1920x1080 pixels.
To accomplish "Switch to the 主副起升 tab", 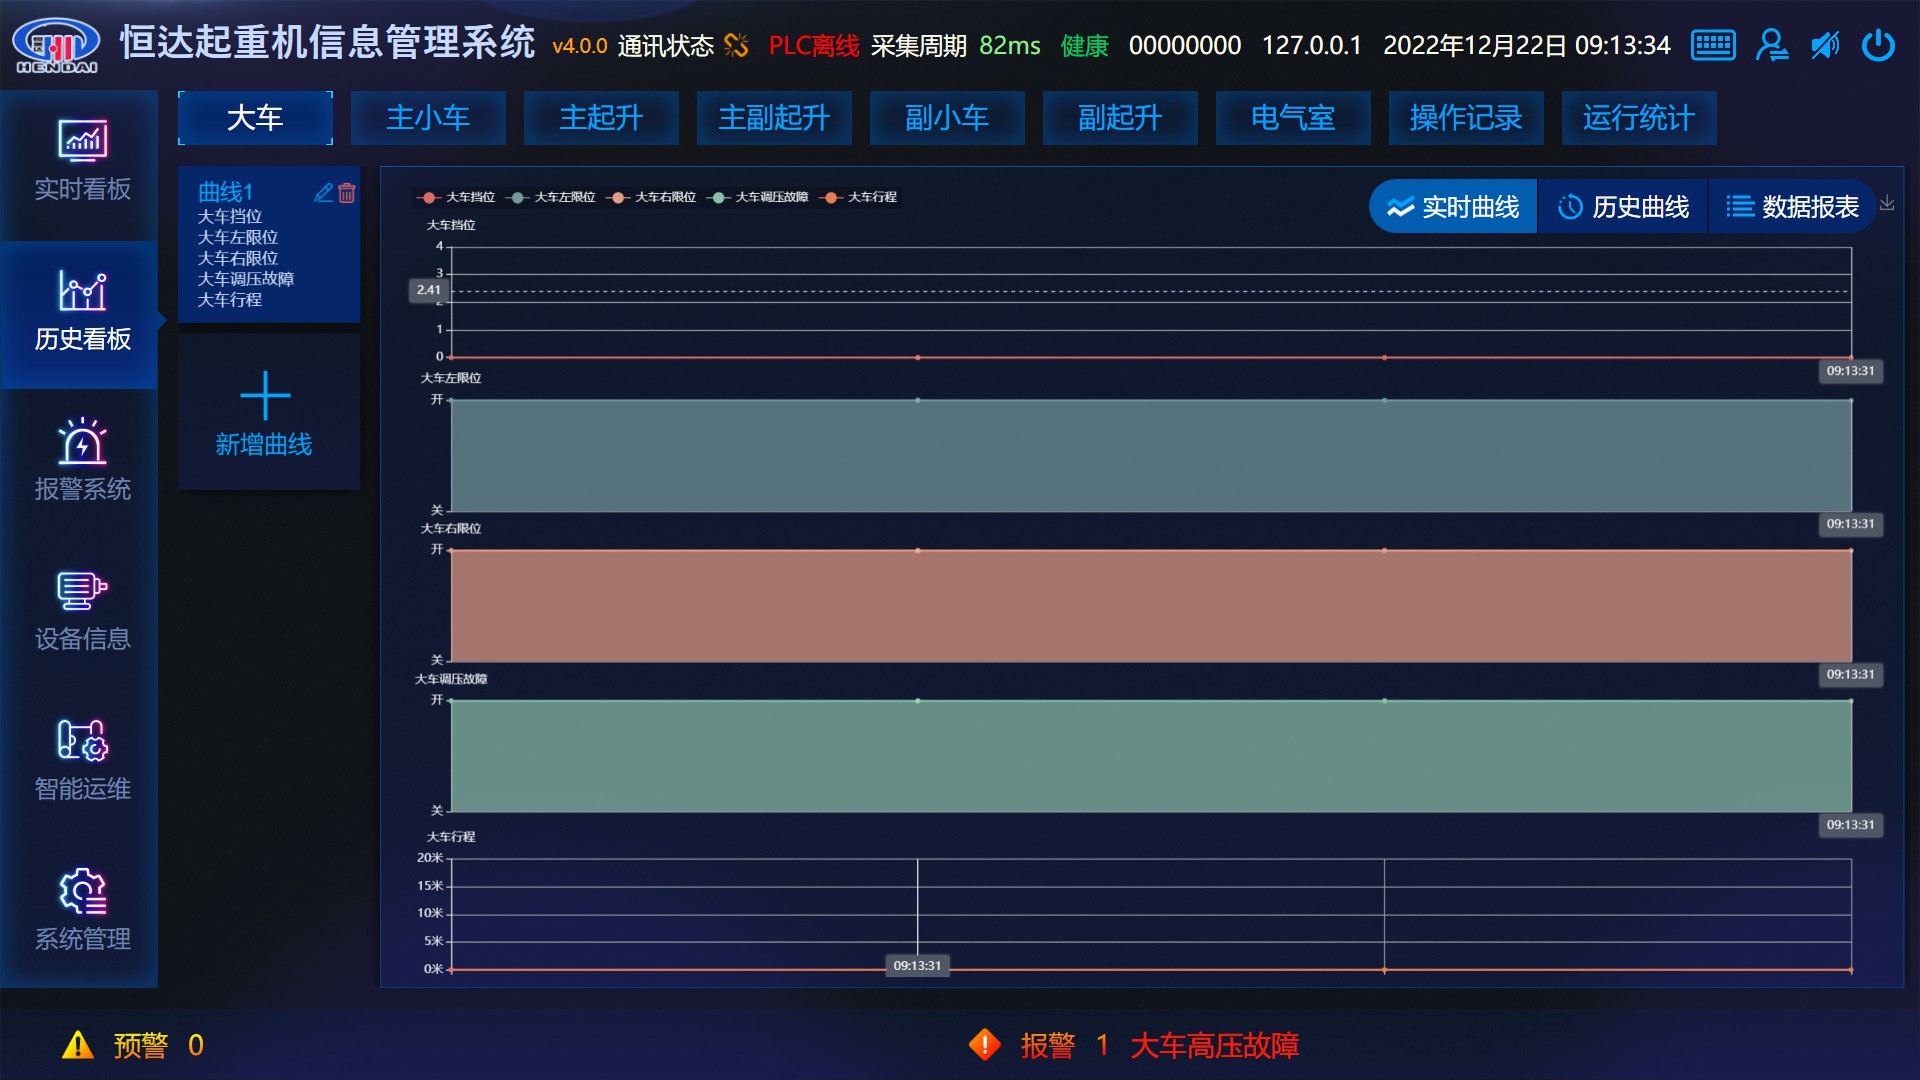I will click(x=774, y=118).
